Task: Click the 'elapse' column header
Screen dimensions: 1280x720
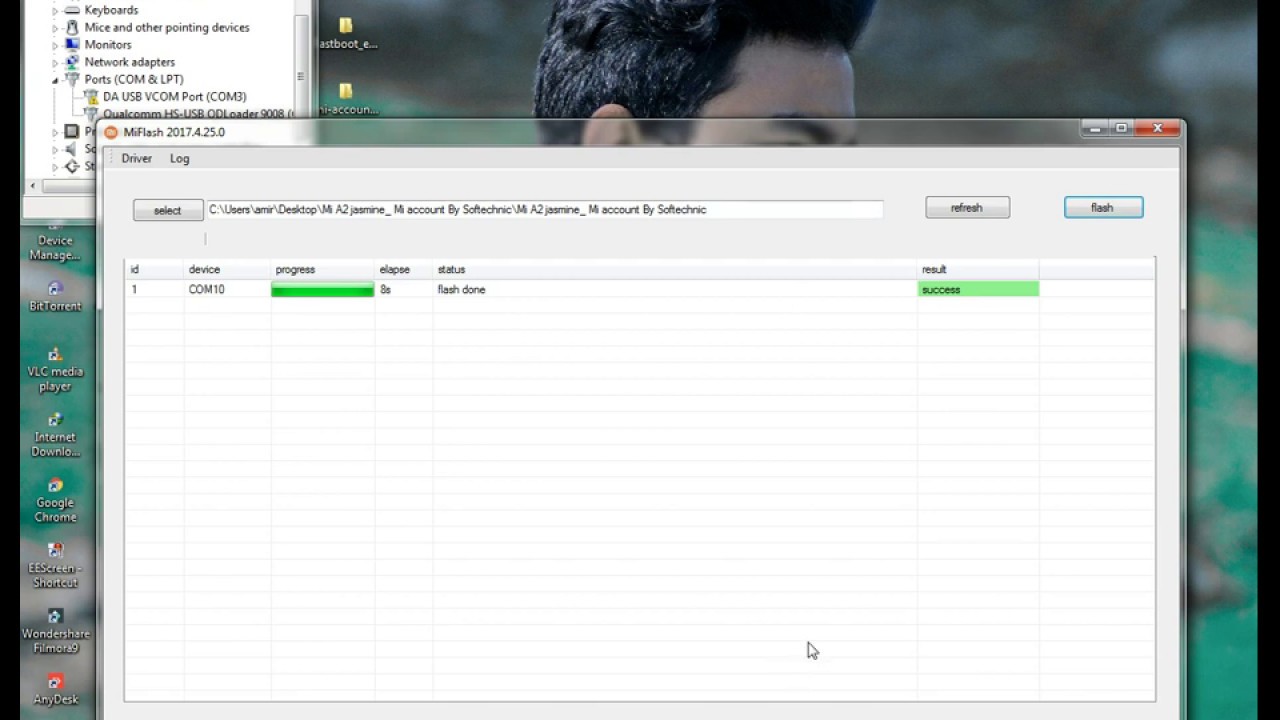Action: coord(404,270)
